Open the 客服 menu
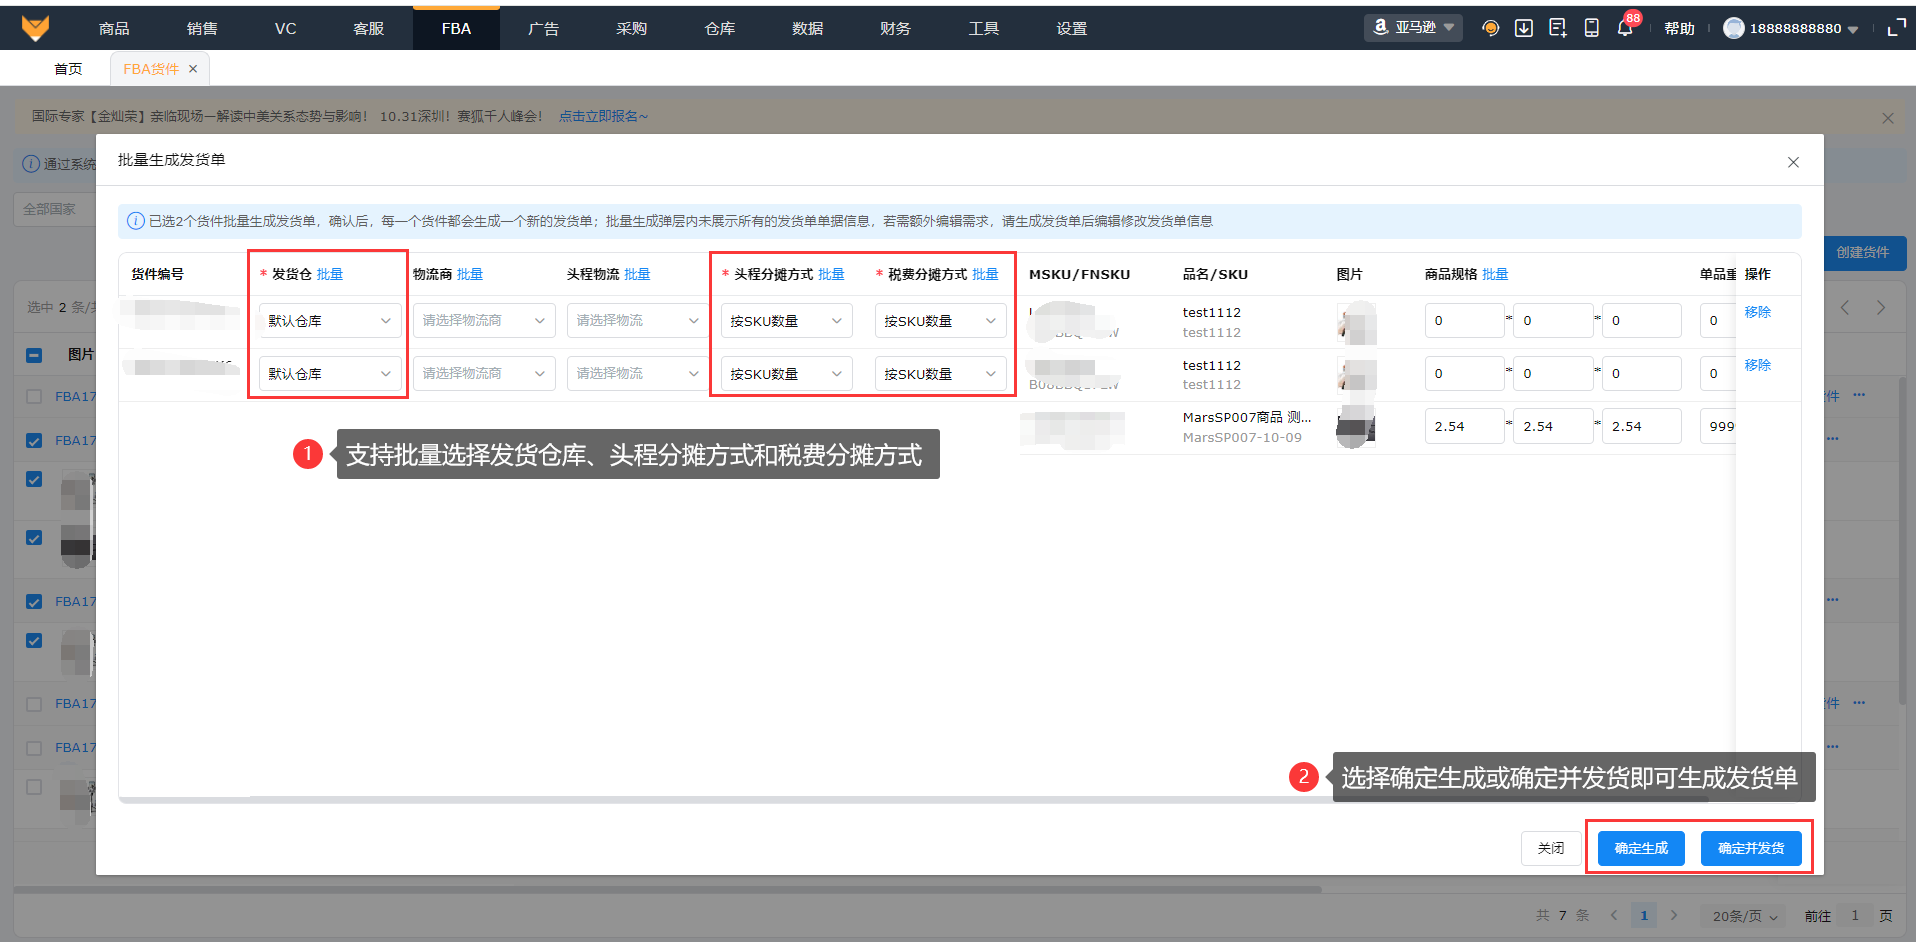Screen dimensions: 1916x942 (369, 28)
